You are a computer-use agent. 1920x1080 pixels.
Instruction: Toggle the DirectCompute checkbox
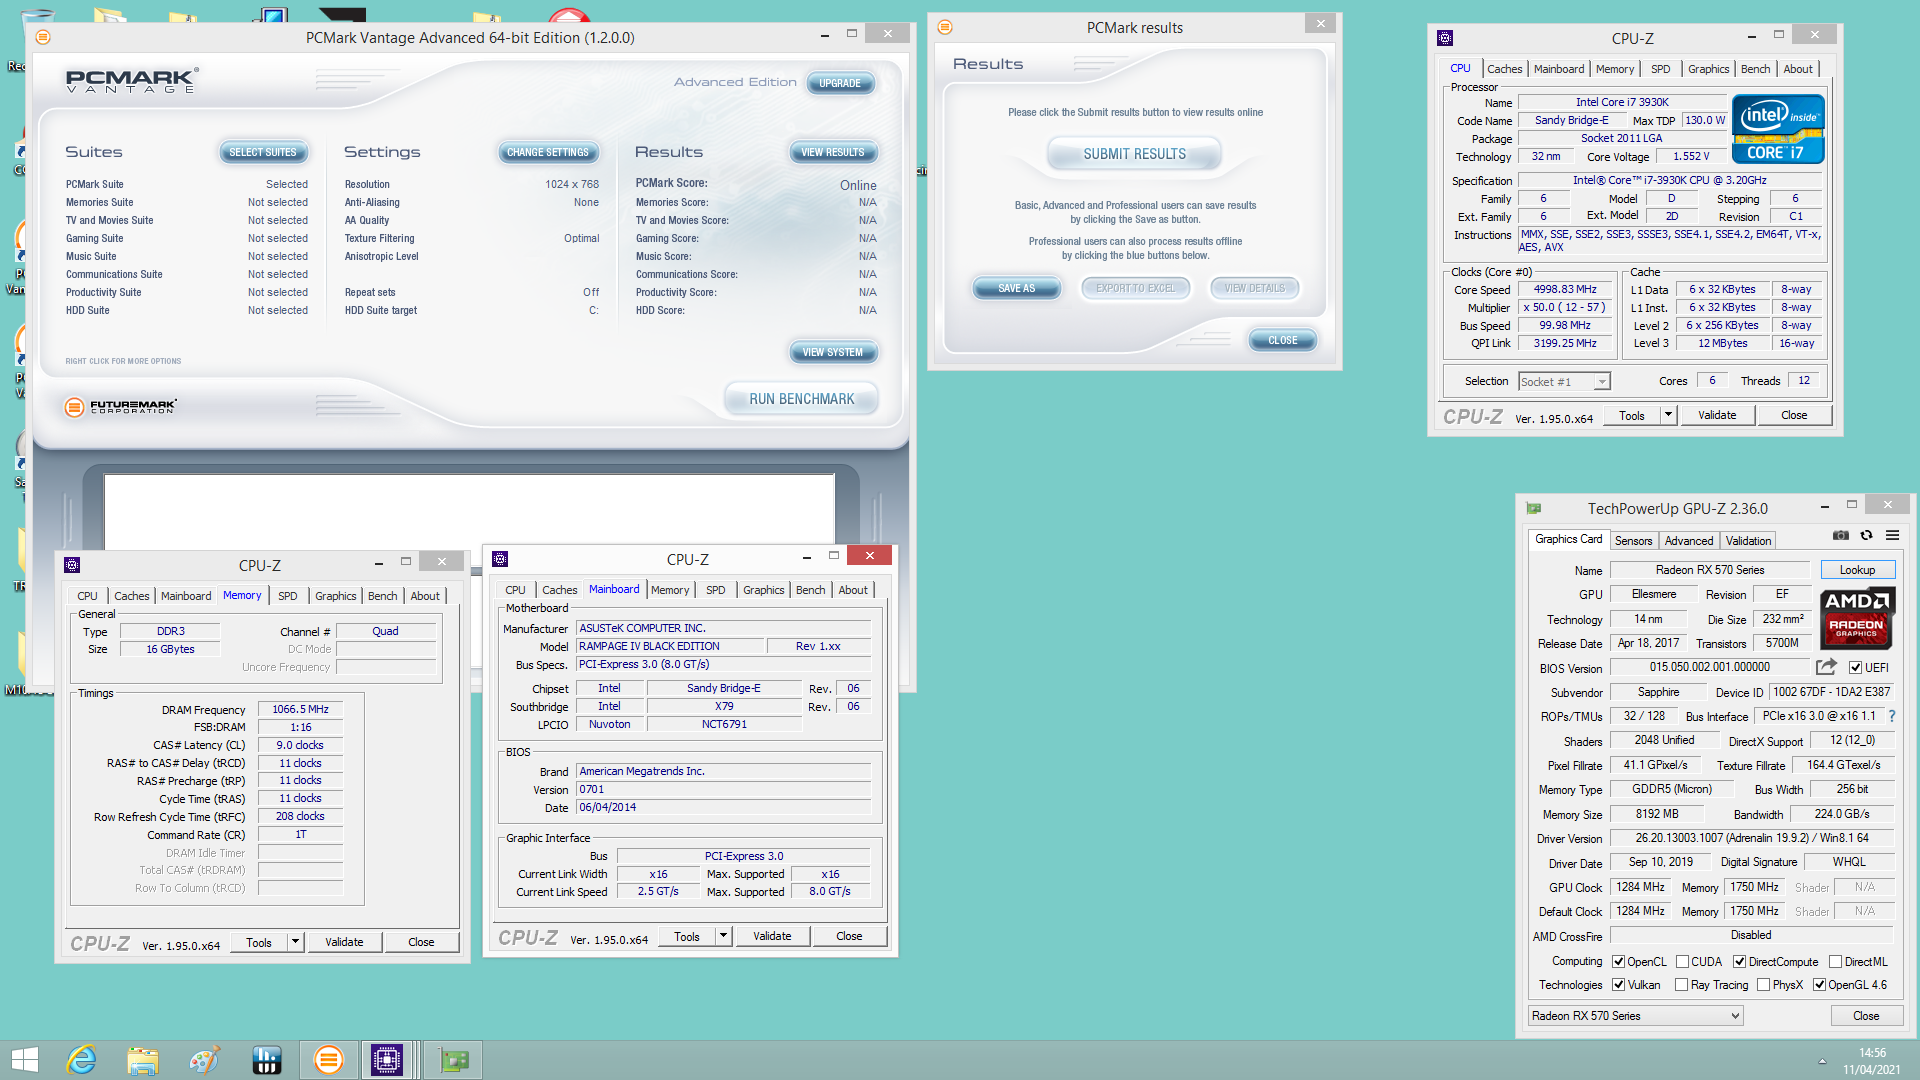pyautogui.click(x=1739, y=962)
